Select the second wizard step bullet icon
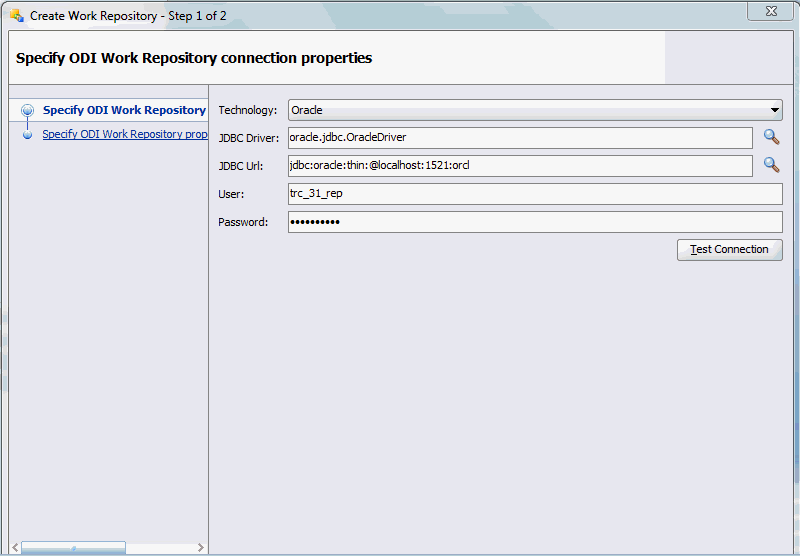800x556 pixels. 28,135
